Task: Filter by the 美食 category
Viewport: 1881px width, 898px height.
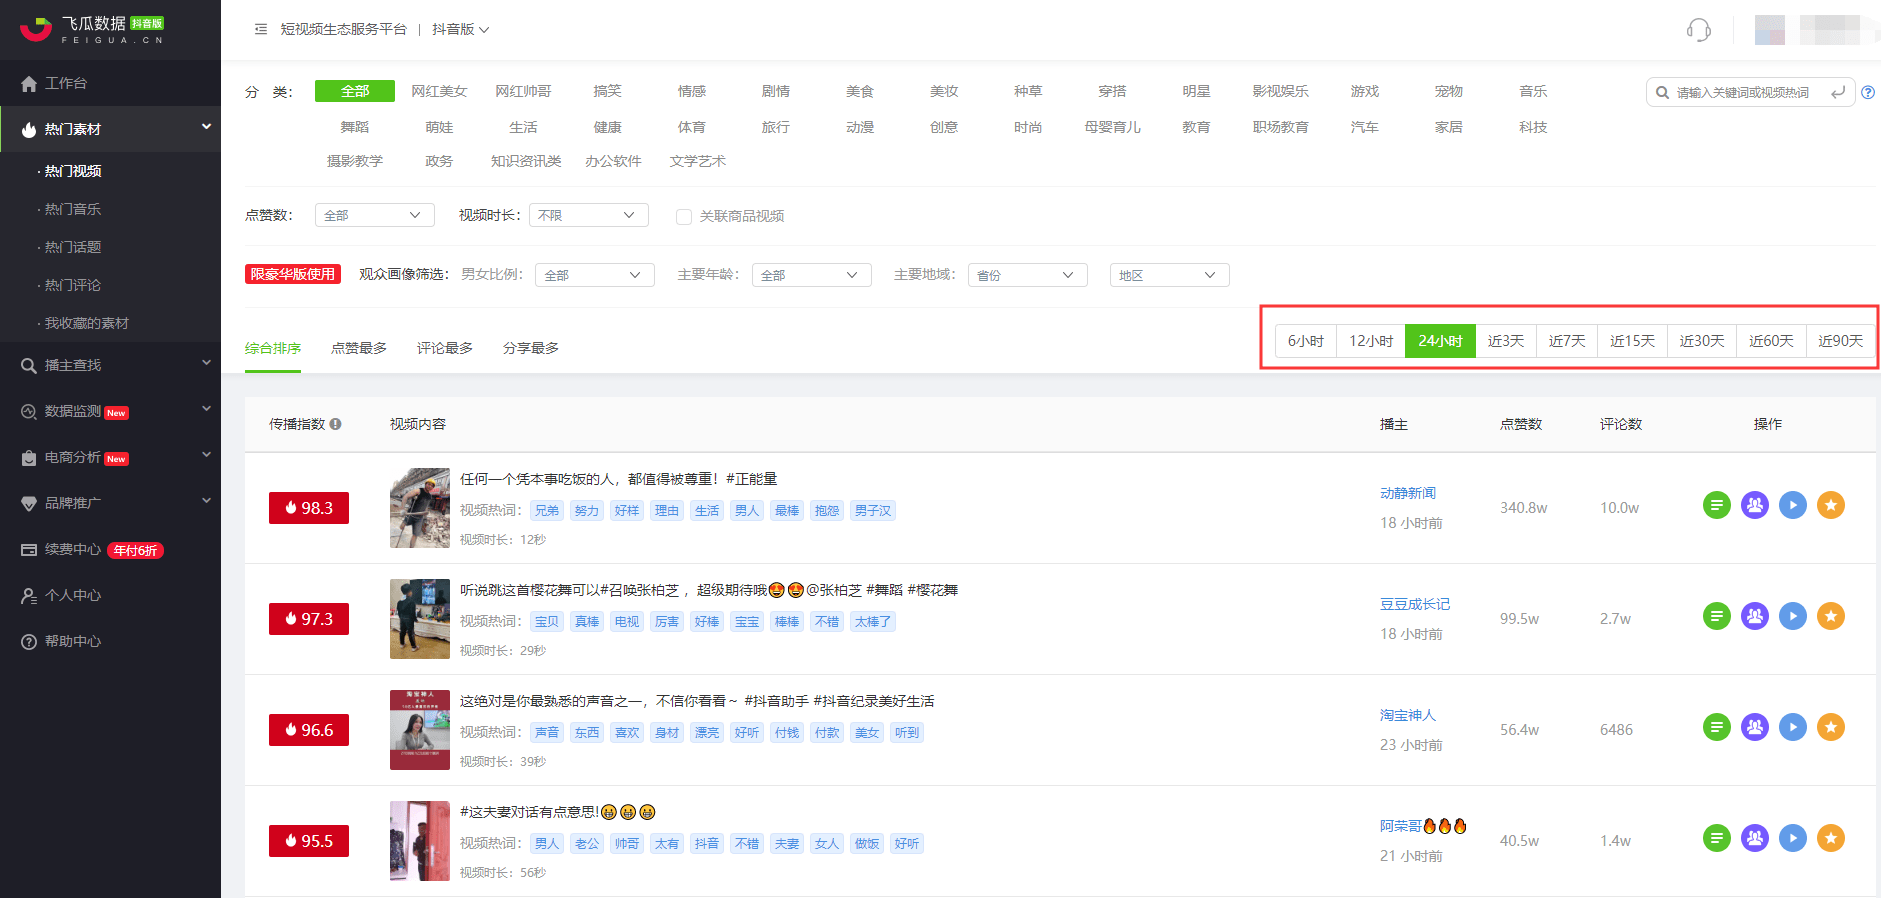Action: coord(860,91)
